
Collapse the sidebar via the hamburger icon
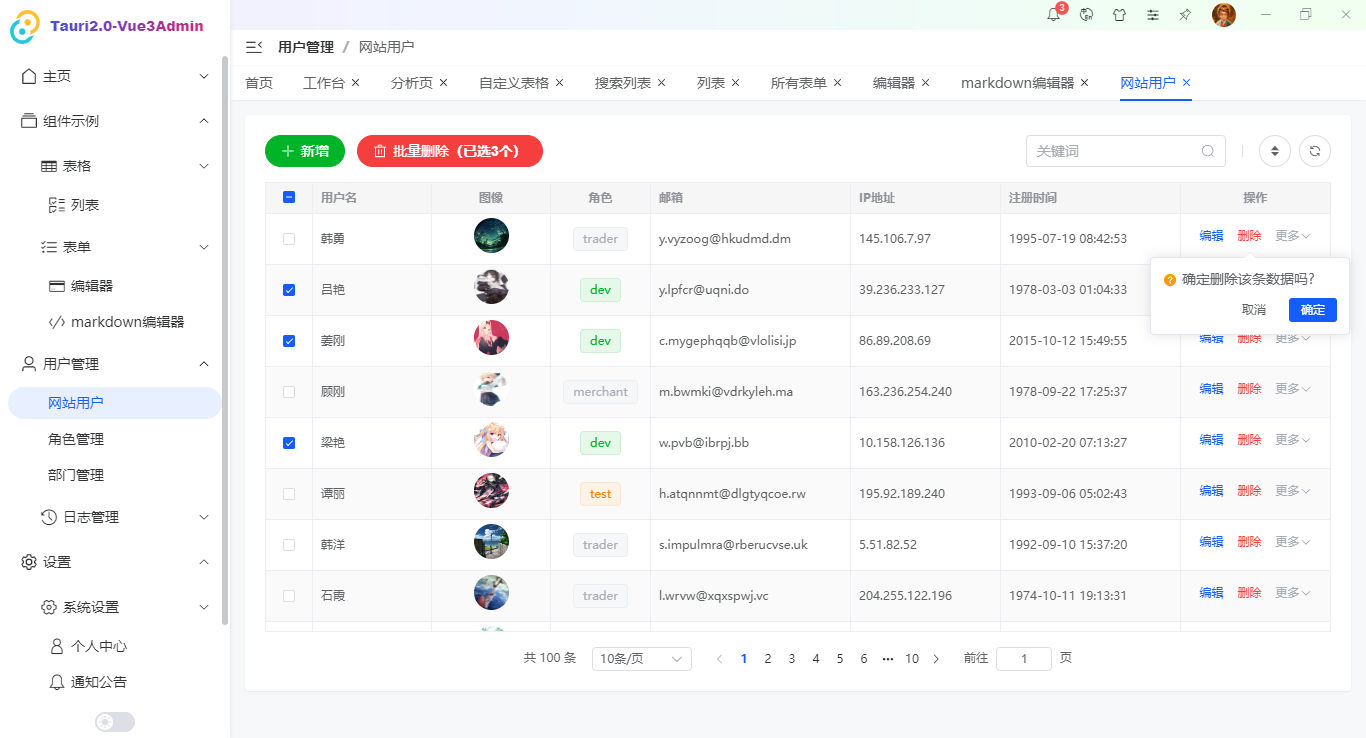[253, 45]
